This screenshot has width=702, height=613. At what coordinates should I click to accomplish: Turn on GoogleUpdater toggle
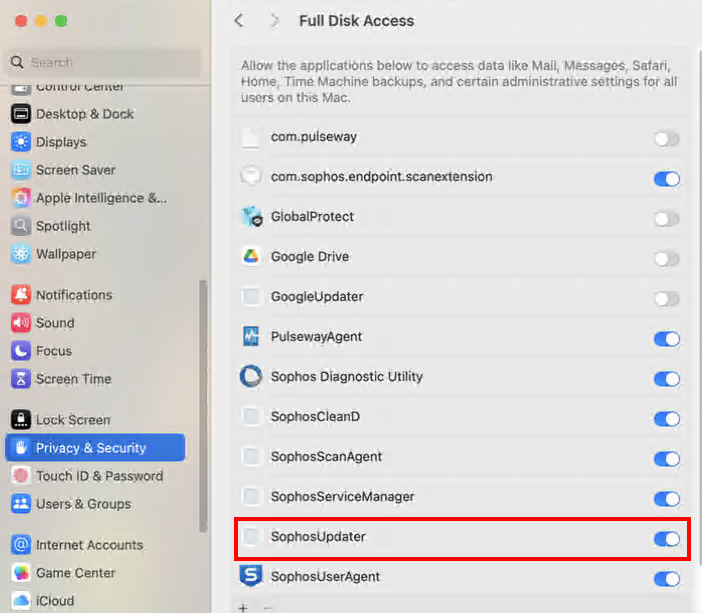tap(667, 299)
